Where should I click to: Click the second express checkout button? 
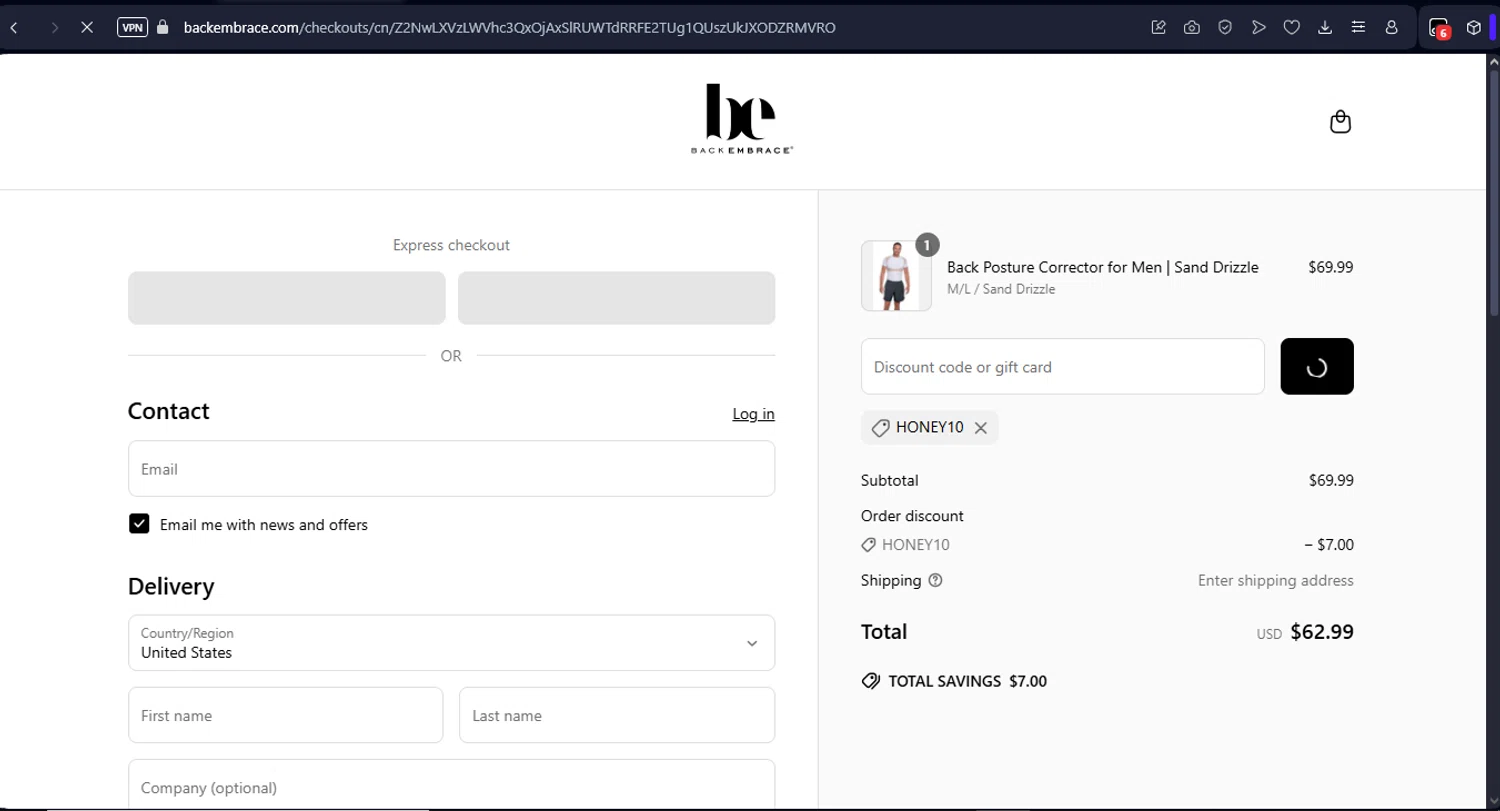click(x=616, y=298)
